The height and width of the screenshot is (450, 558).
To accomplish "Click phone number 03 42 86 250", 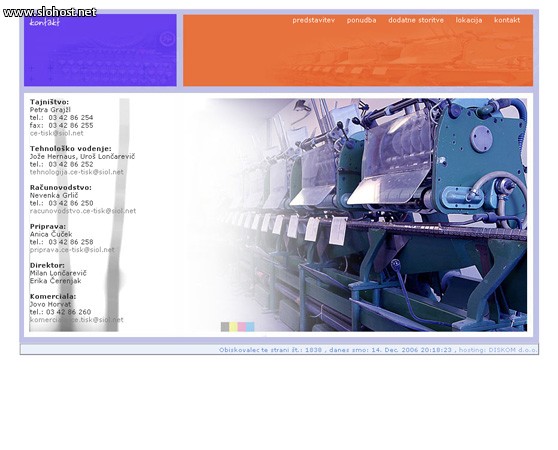I will point(71,203).
